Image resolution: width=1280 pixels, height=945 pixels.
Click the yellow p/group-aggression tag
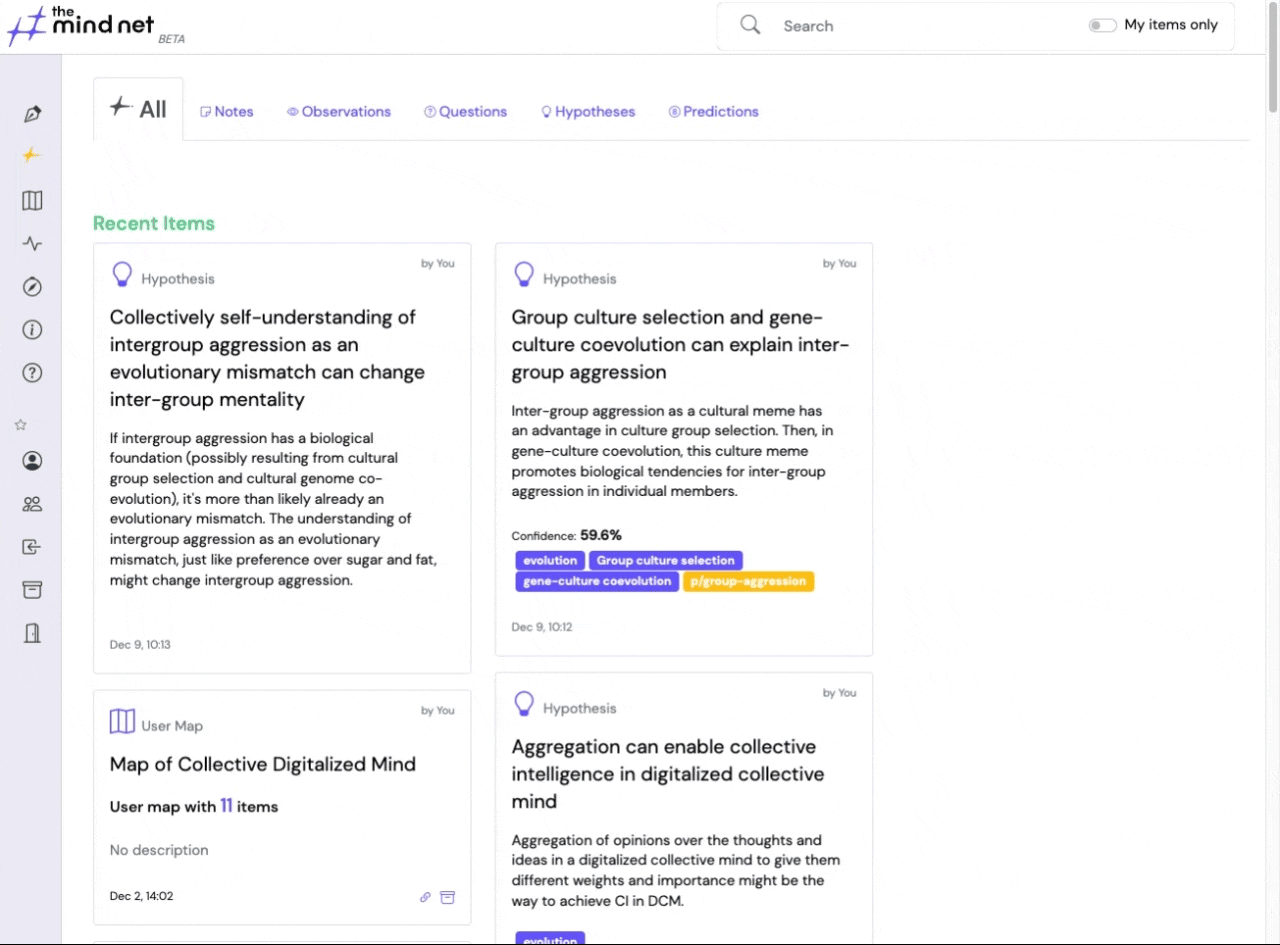(x=749, y=581)
